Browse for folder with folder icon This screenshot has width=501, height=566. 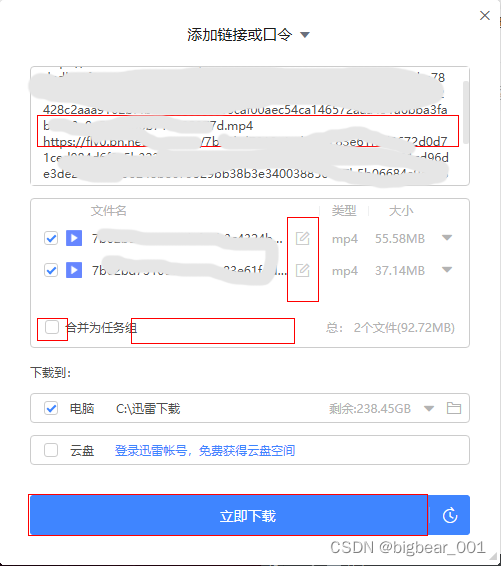(454, 408)
